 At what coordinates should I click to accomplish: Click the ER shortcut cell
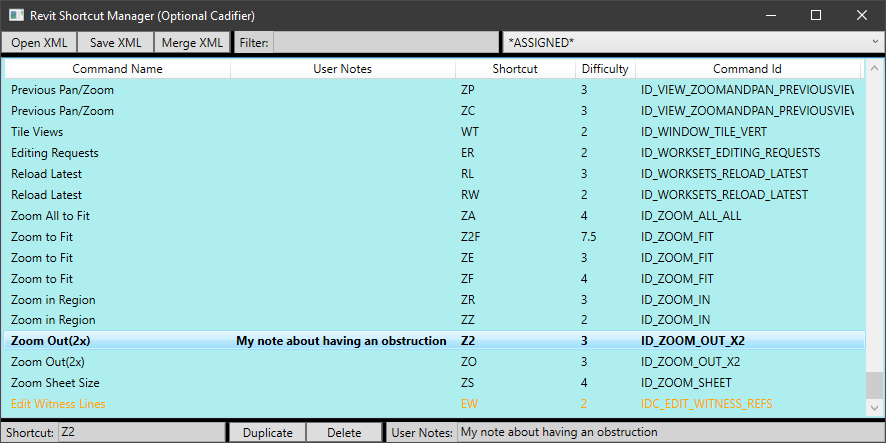pos(467,153)
